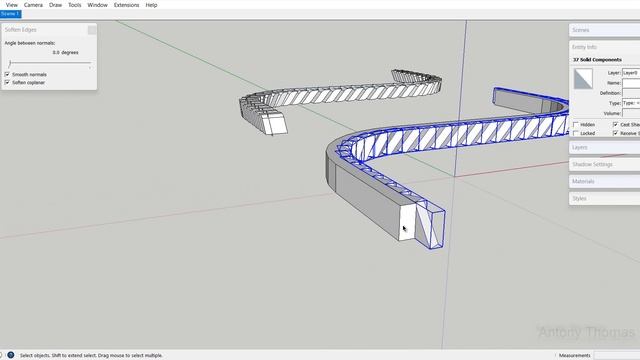
Task: Open the Tools menu
Action: pyautogui.click(x=74, y=5)
